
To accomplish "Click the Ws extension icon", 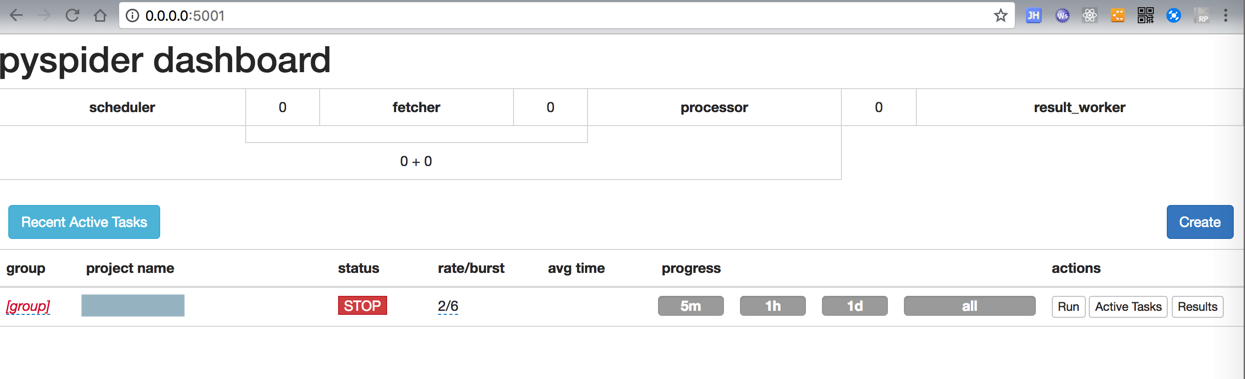I will click(1062, 15).
